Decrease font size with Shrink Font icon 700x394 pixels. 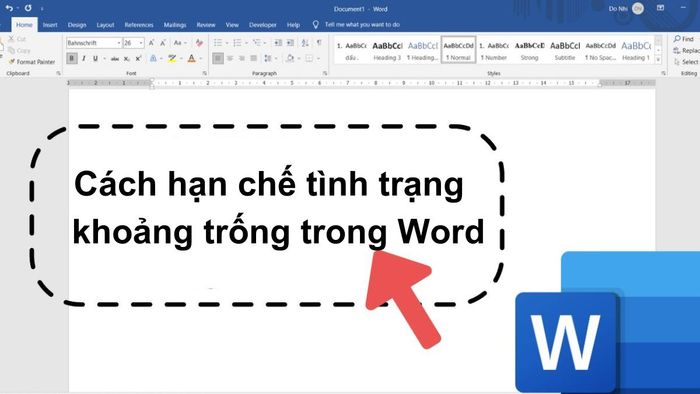[x=163, y=43]
